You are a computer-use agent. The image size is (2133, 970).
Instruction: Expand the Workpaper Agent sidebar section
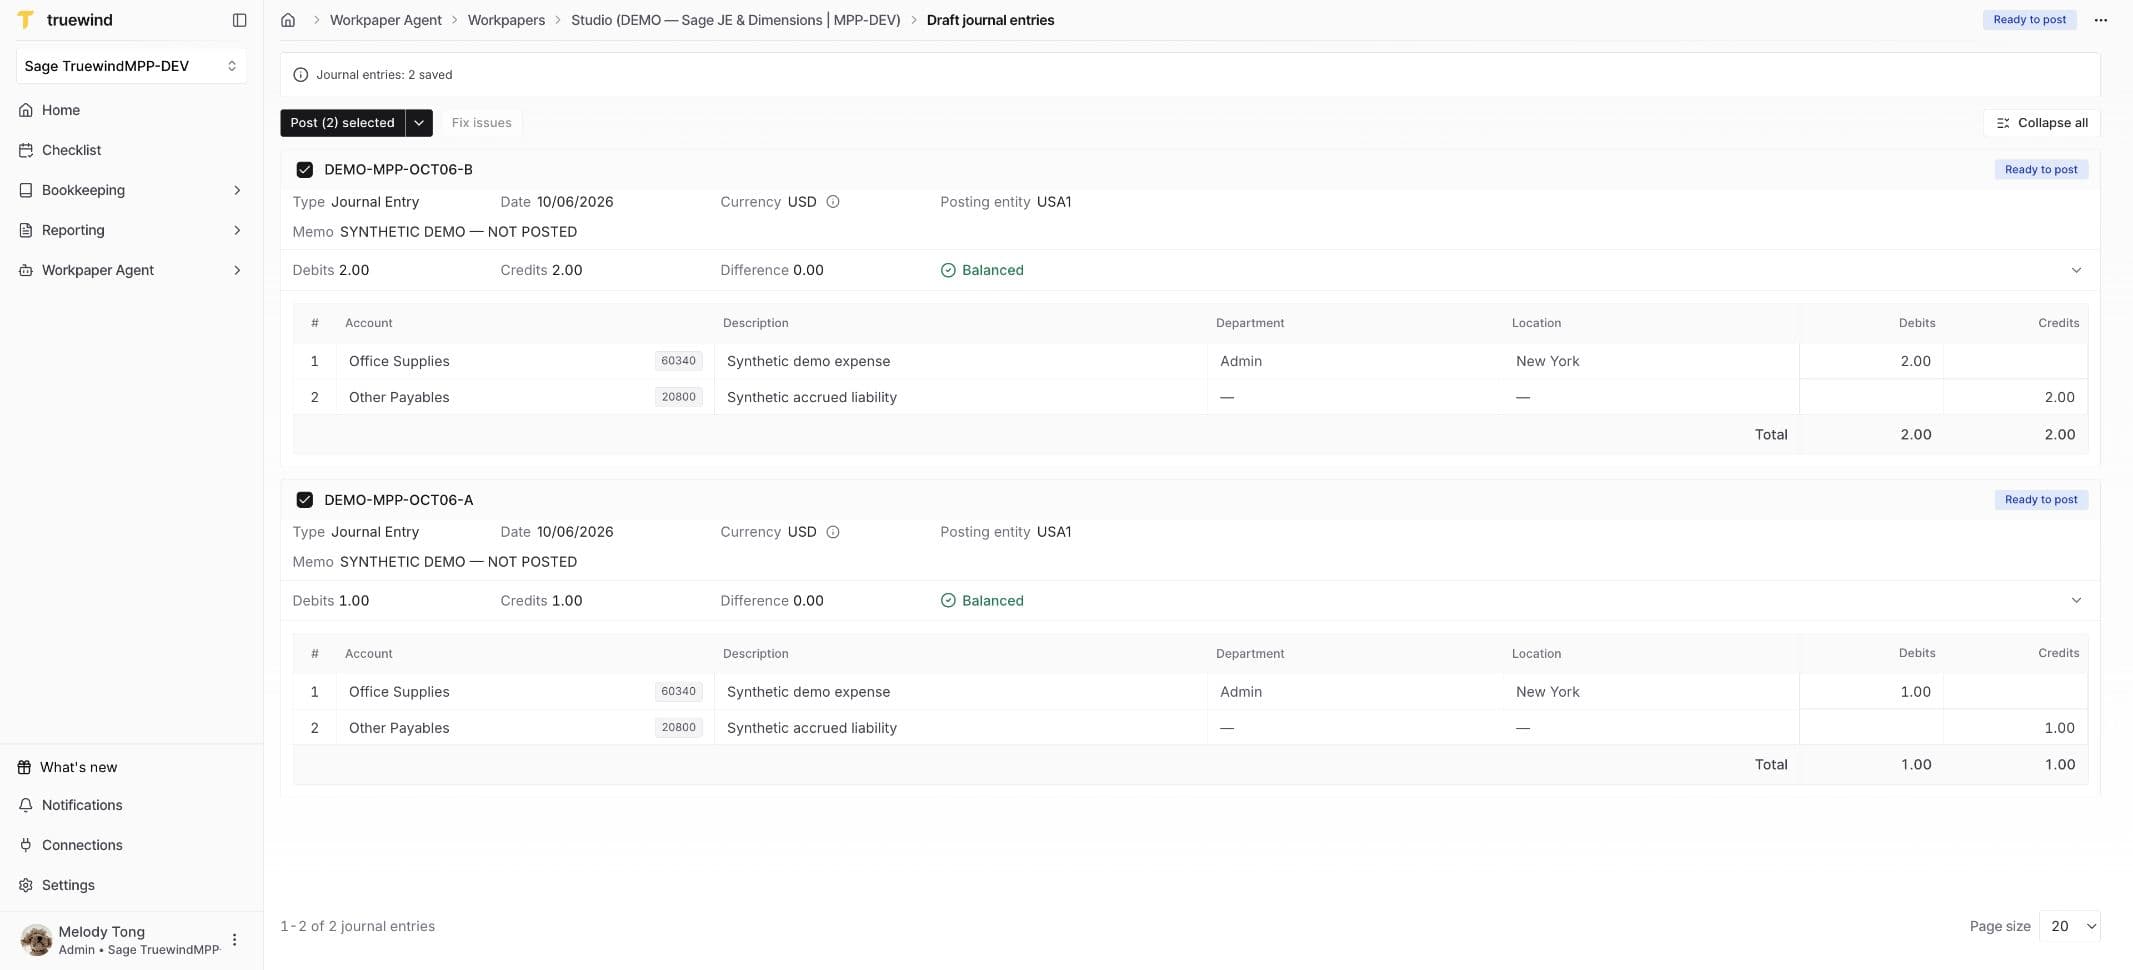(131, 270)
